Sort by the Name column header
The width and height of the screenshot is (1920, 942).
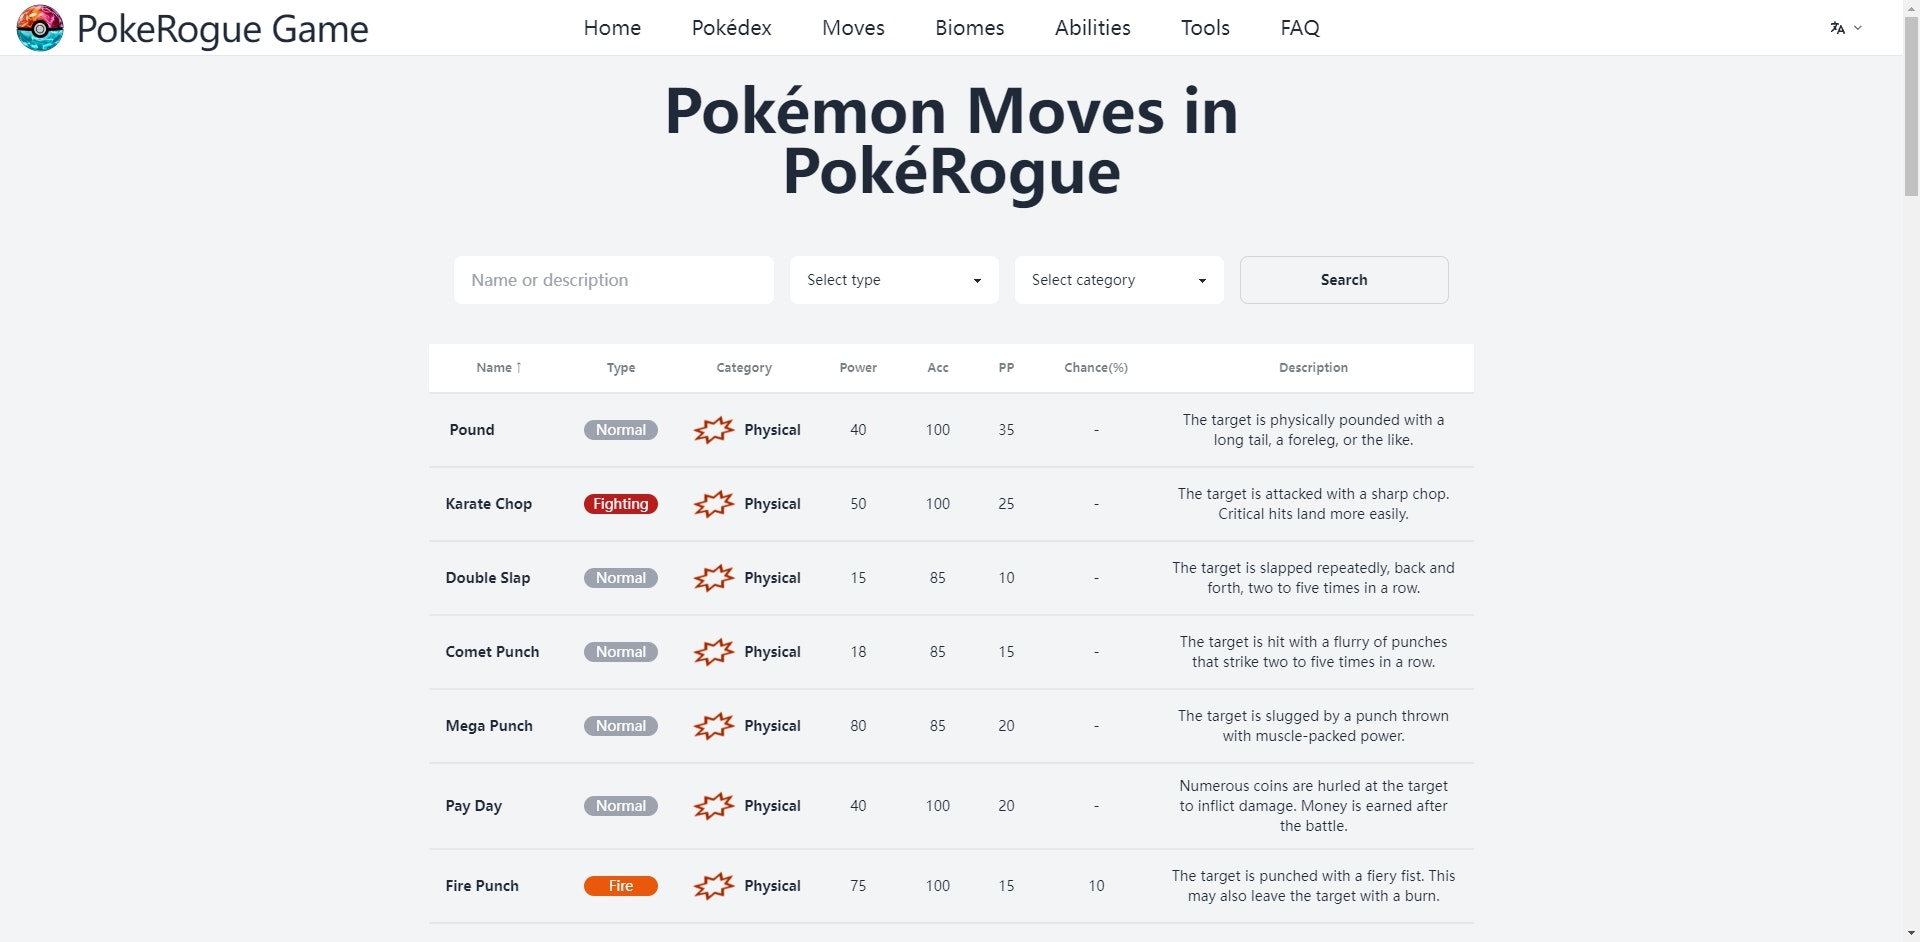tap(499, 368)
